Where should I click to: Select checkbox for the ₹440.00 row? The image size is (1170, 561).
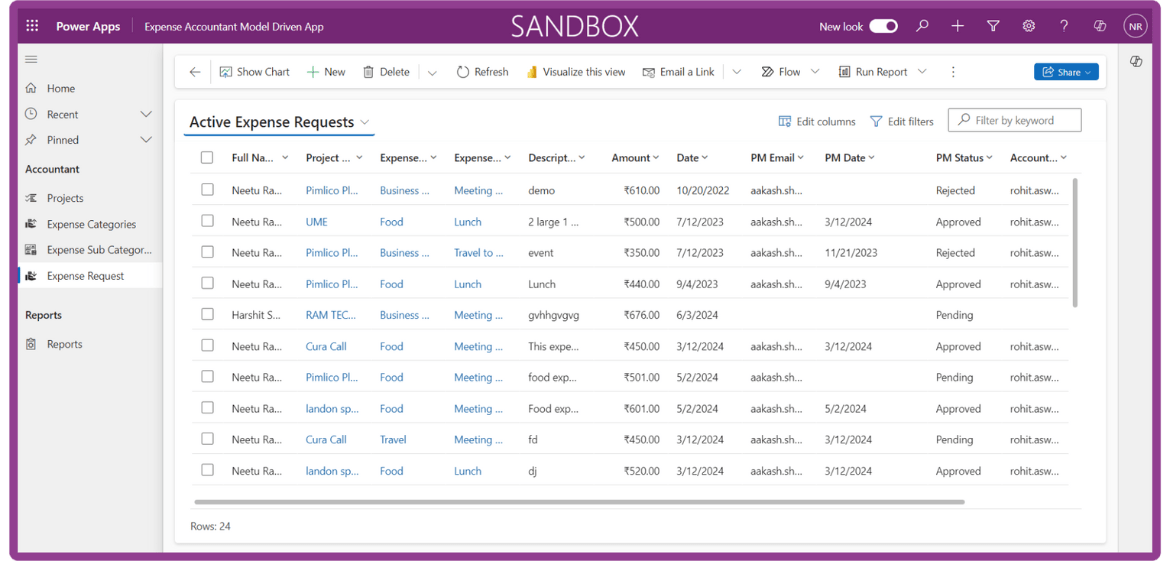coord(207,283)
